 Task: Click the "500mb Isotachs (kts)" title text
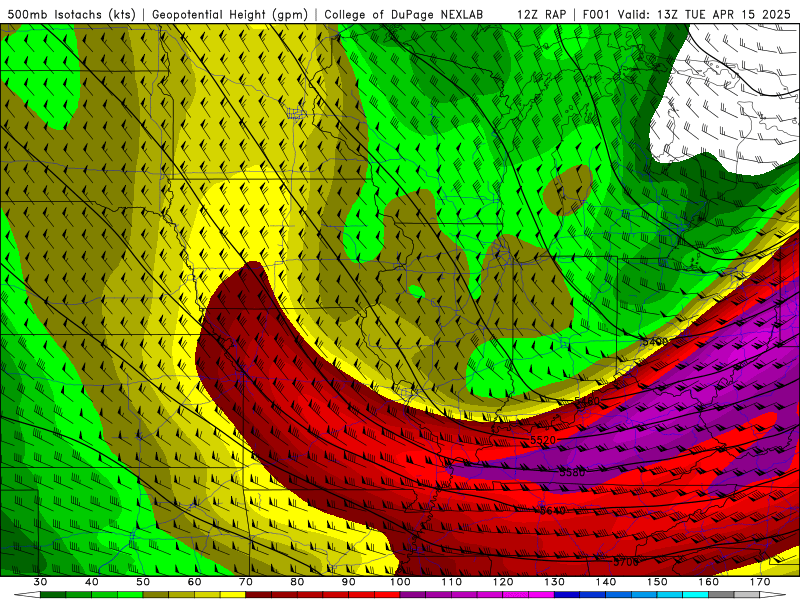(72, 14)
